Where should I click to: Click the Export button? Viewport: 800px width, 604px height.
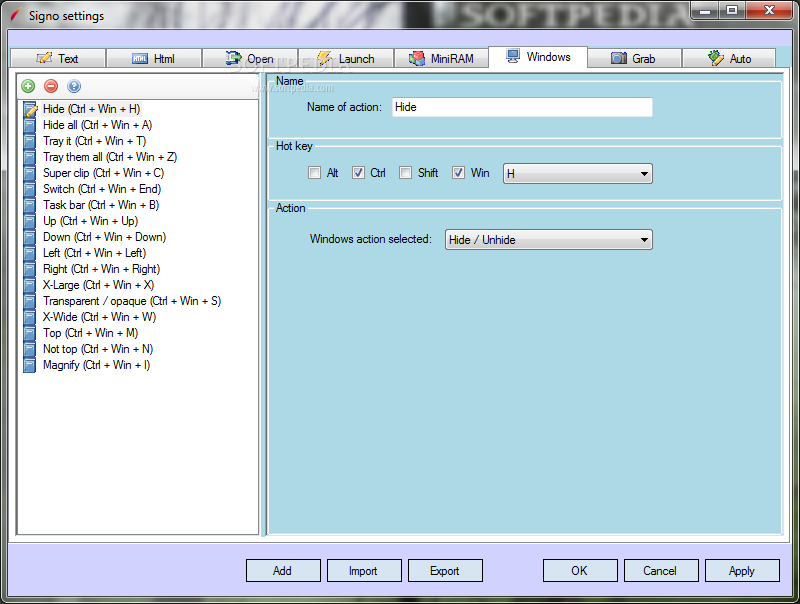445,570
